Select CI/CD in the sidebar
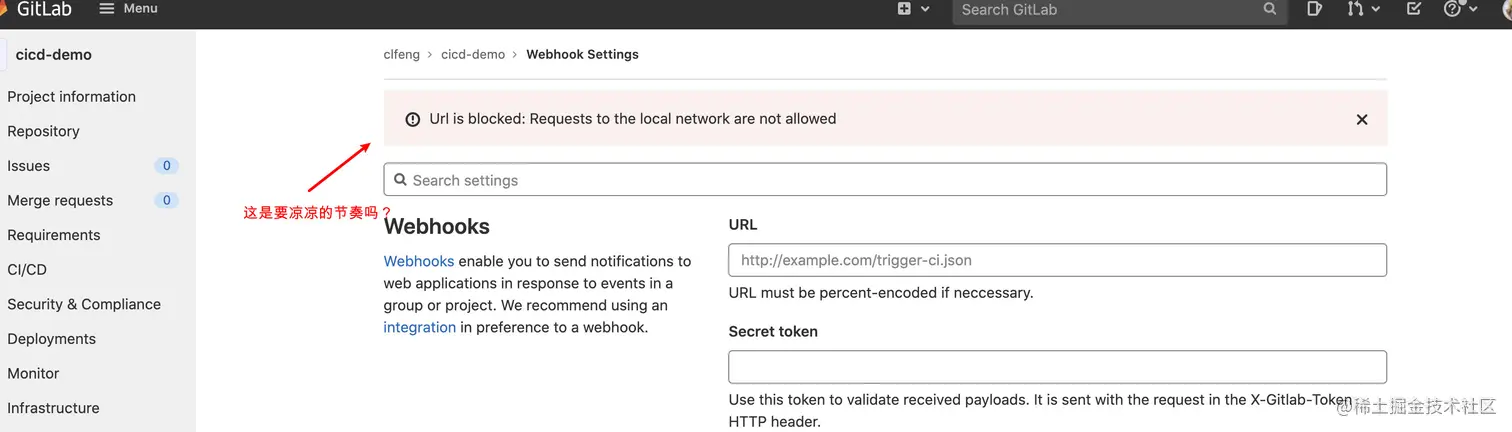Viewport: 1512px width, 432px height. (27, 269)
